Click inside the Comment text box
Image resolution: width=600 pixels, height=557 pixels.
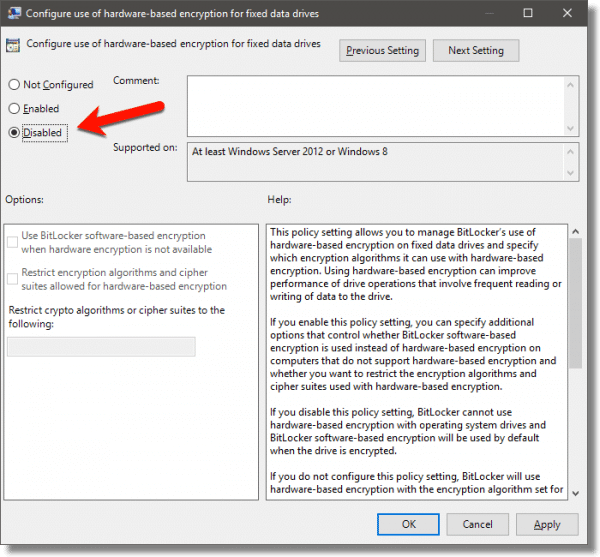[375, 106]
